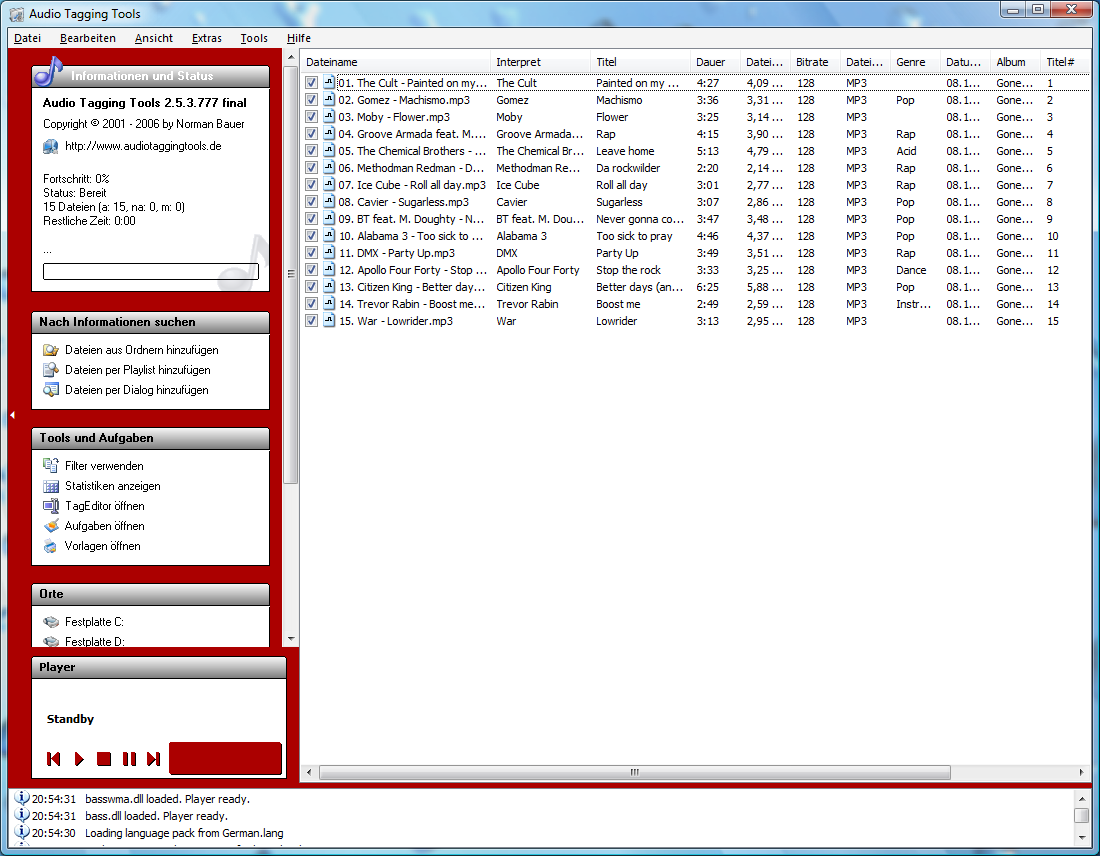Click Dateien per Playlist hinzufügen
Image resolution: width=1100 pixels, height=856 pixels.
(138, 370)
